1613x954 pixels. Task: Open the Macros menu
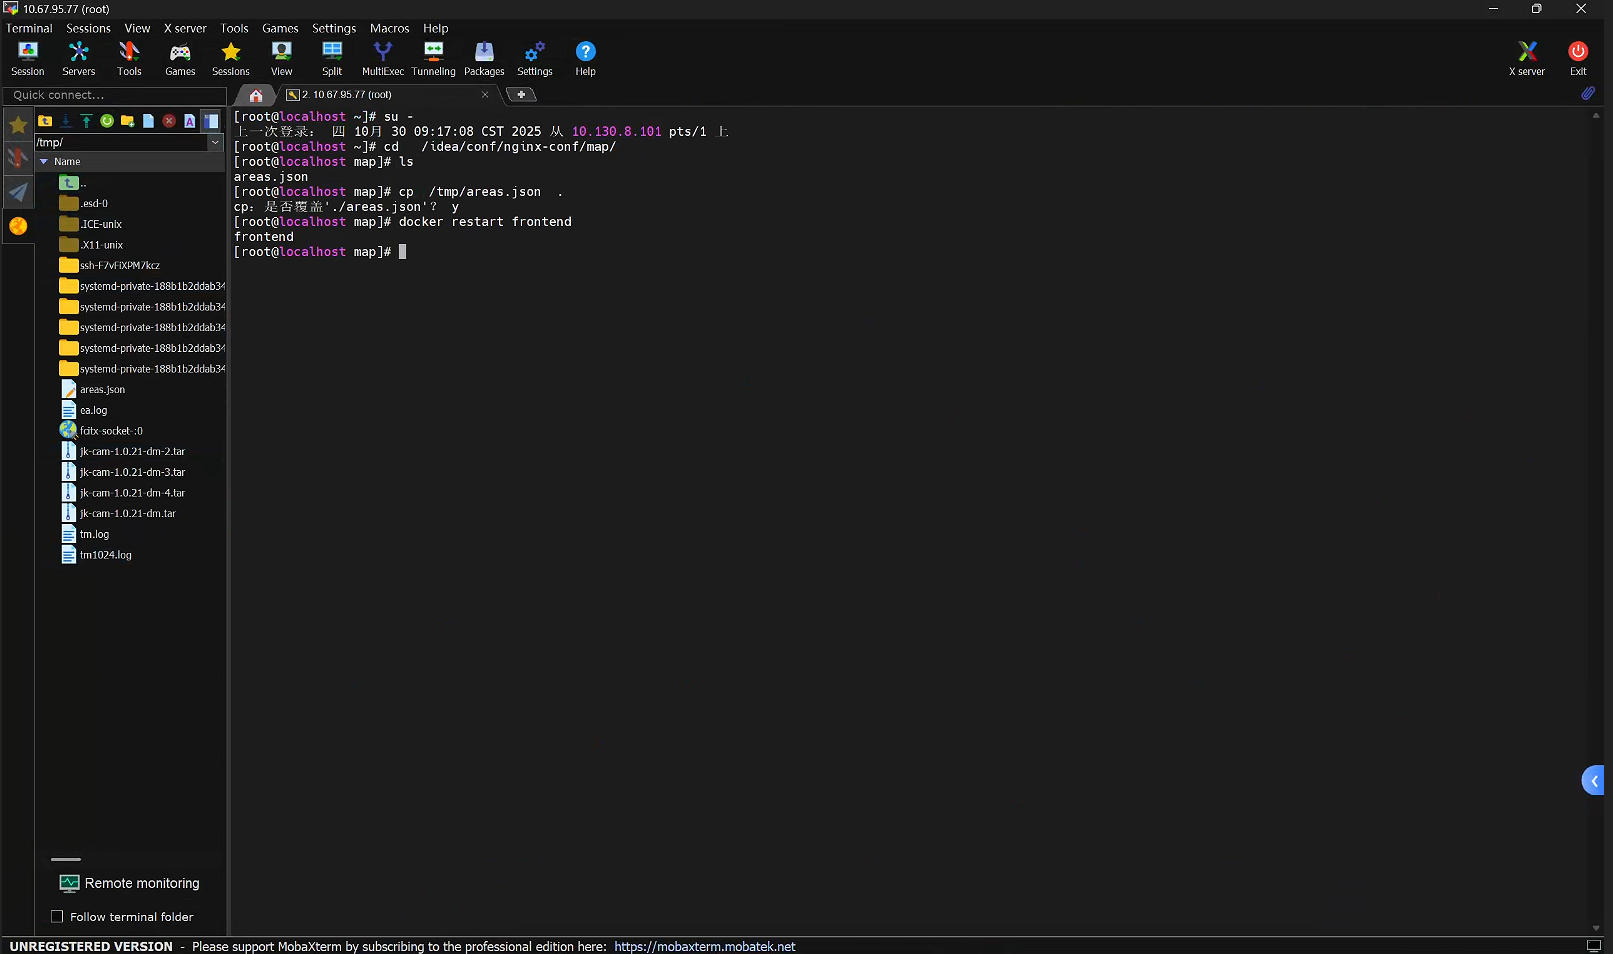point(389,28)
